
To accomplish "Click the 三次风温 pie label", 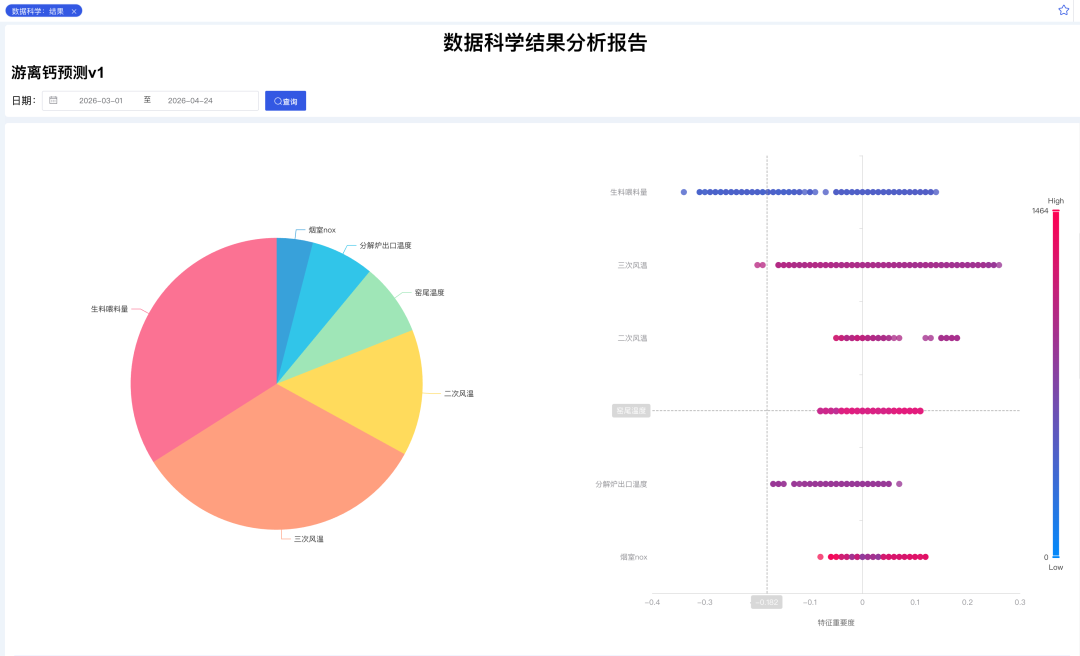I will coord(309,539).
